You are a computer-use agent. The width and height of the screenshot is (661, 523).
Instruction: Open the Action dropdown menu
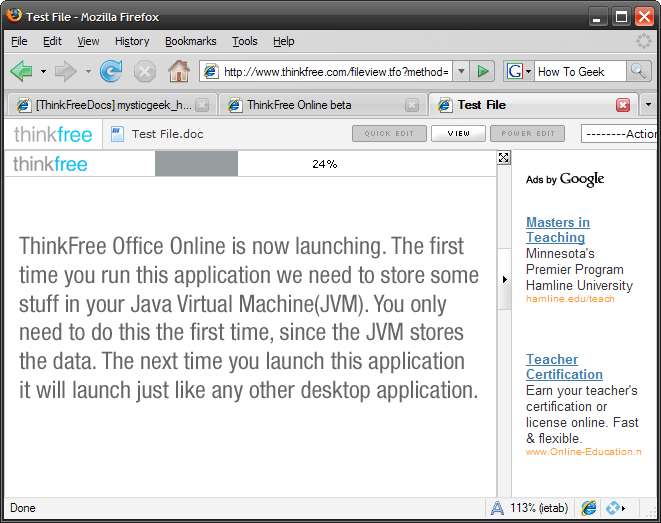(619, 134)
